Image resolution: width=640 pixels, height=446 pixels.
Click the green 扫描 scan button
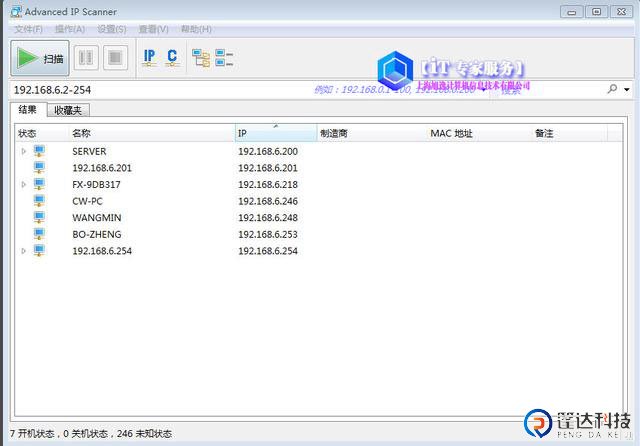40,58
